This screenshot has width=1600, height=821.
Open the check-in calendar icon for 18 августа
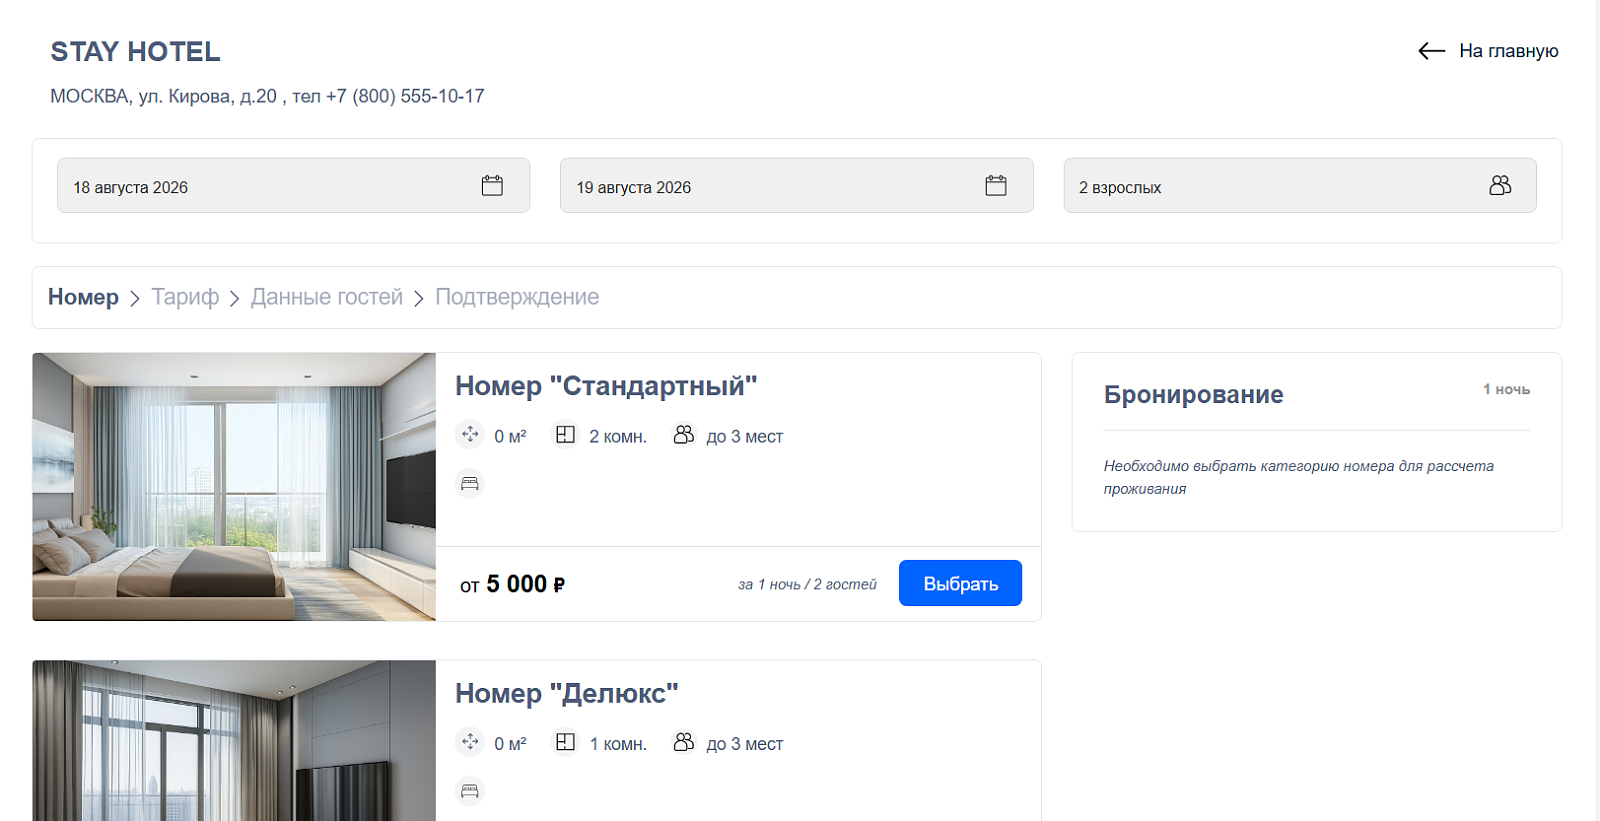[x=492, y=186]
